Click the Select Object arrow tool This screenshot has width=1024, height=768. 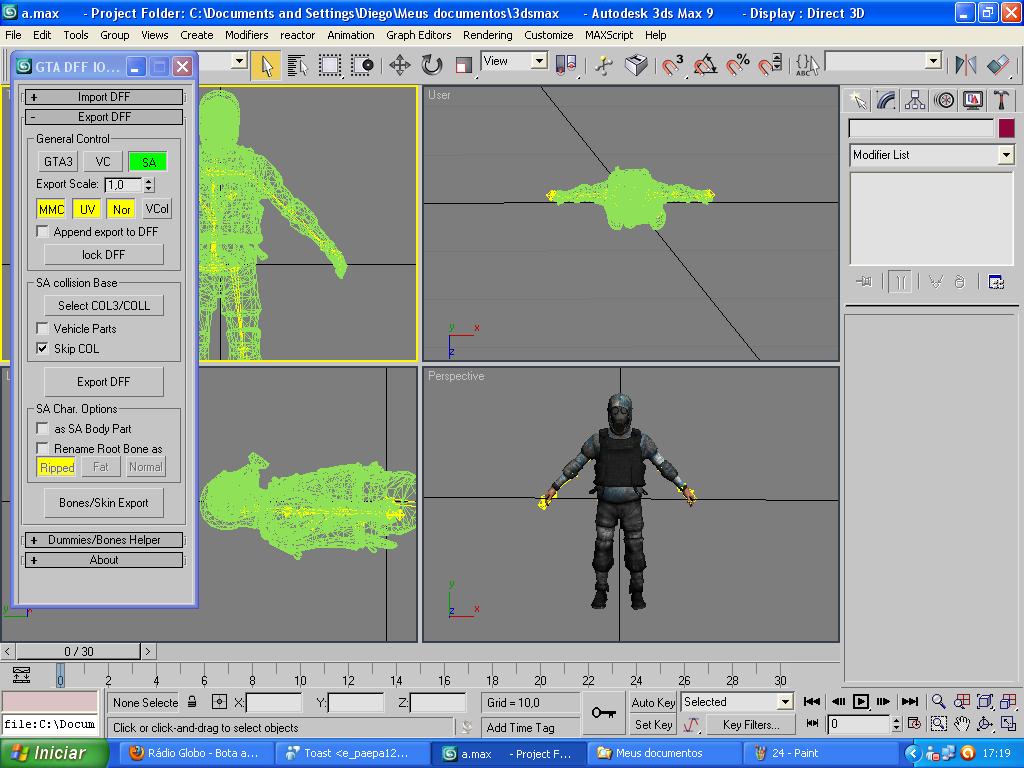point(266,66)
